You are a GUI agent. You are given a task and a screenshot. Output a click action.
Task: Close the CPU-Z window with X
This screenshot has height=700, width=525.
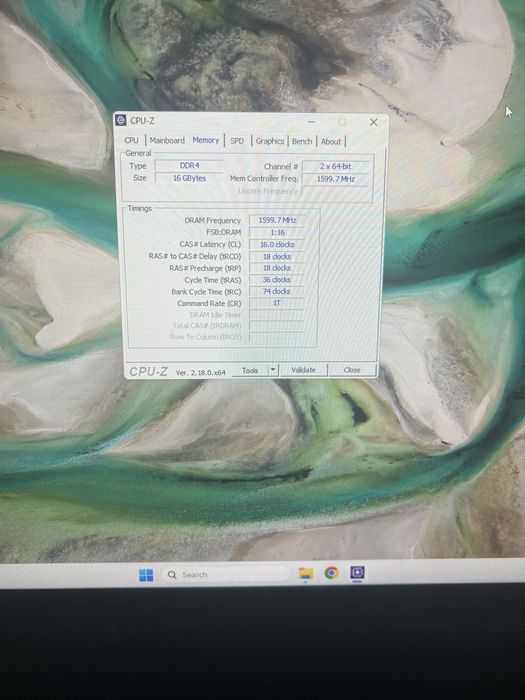(374, 122)
